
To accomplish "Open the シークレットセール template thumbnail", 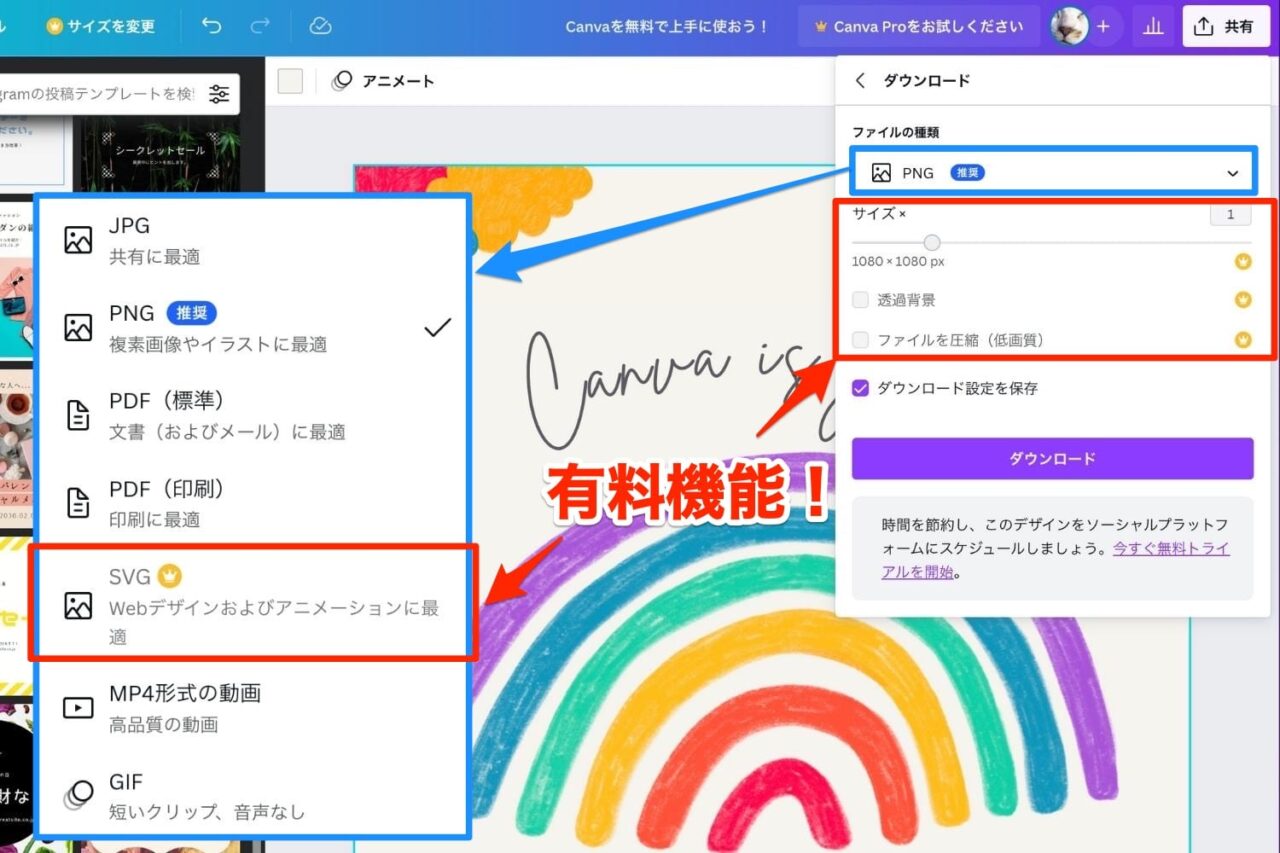I will pyautogui.click(x=160, y=152).
